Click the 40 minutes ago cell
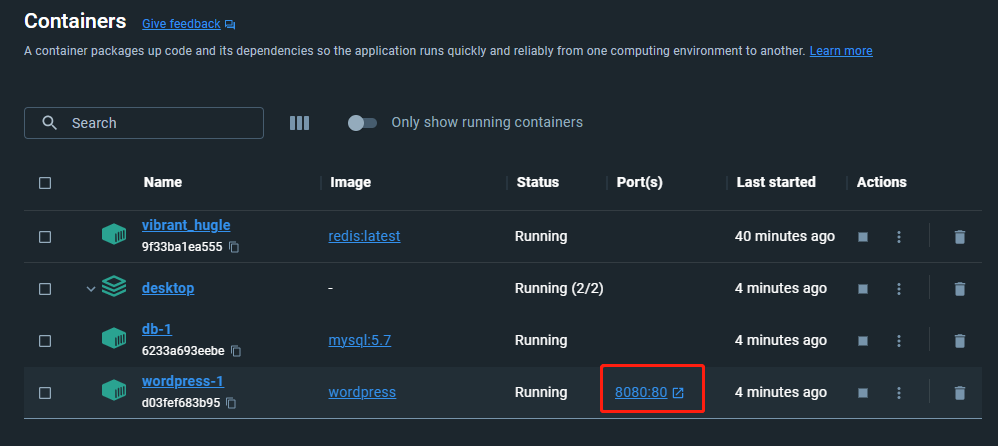998x446 pixels. click(x=785, y=236)
